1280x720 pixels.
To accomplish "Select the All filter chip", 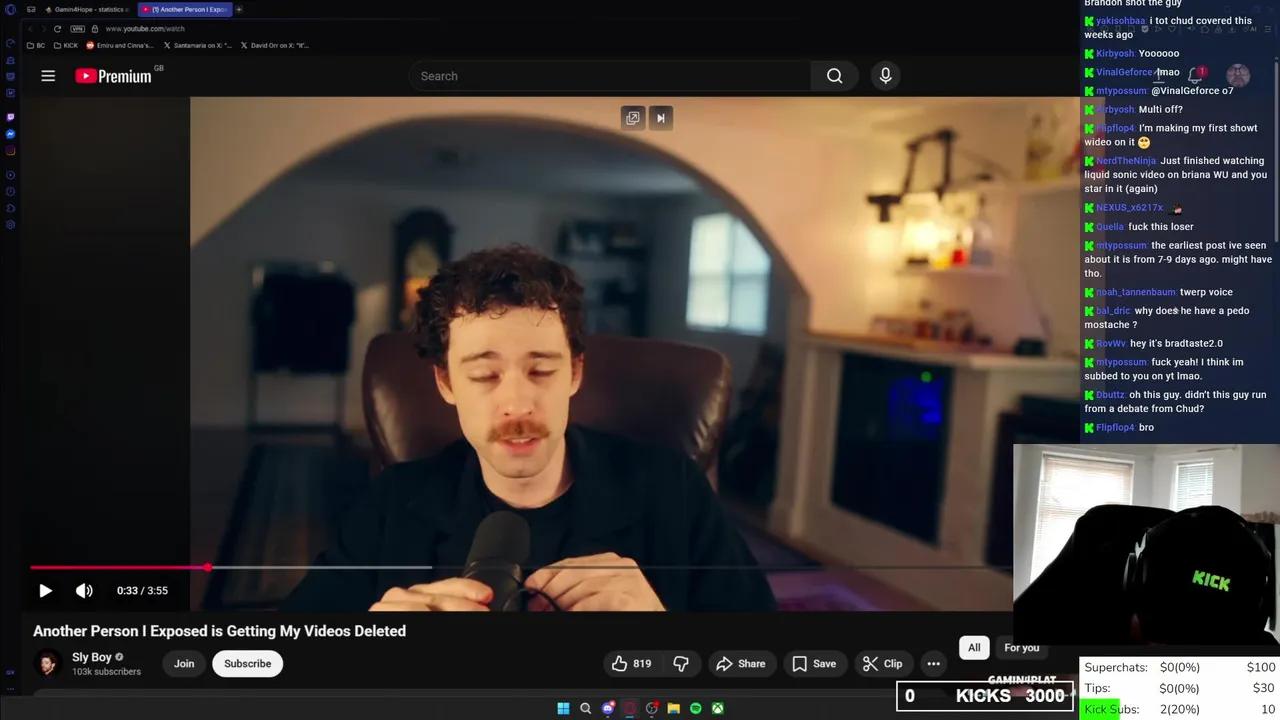I will click(974, 648).
